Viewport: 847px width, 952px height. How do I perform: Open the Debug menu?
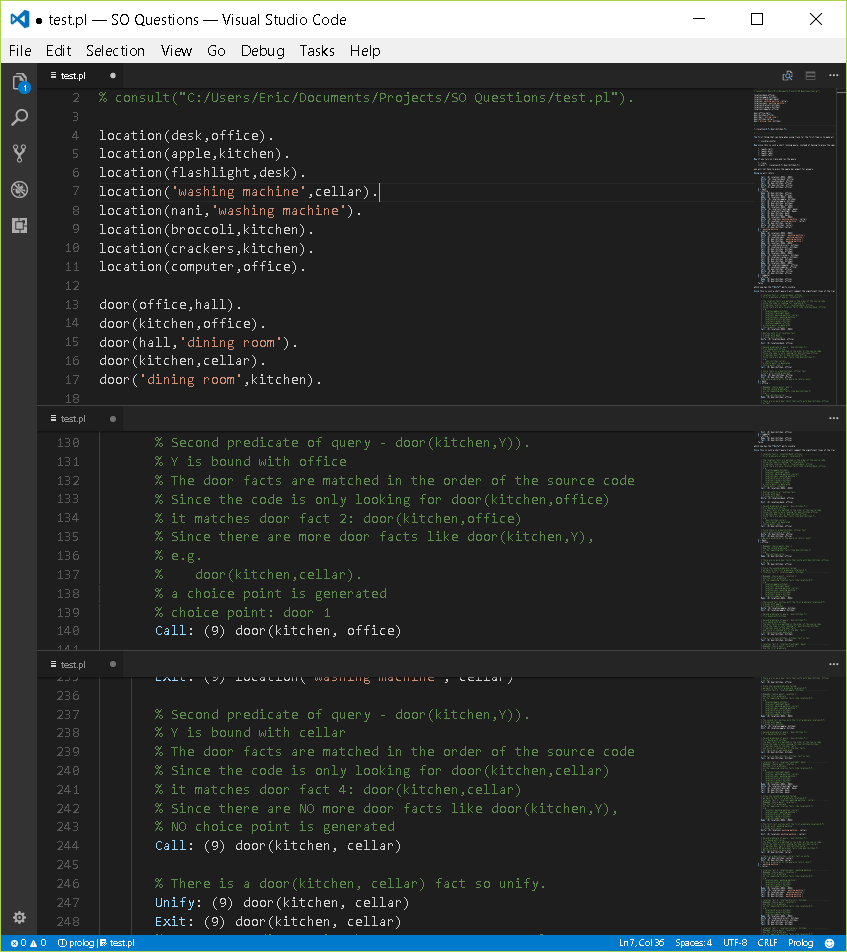[x=262, y=51]
